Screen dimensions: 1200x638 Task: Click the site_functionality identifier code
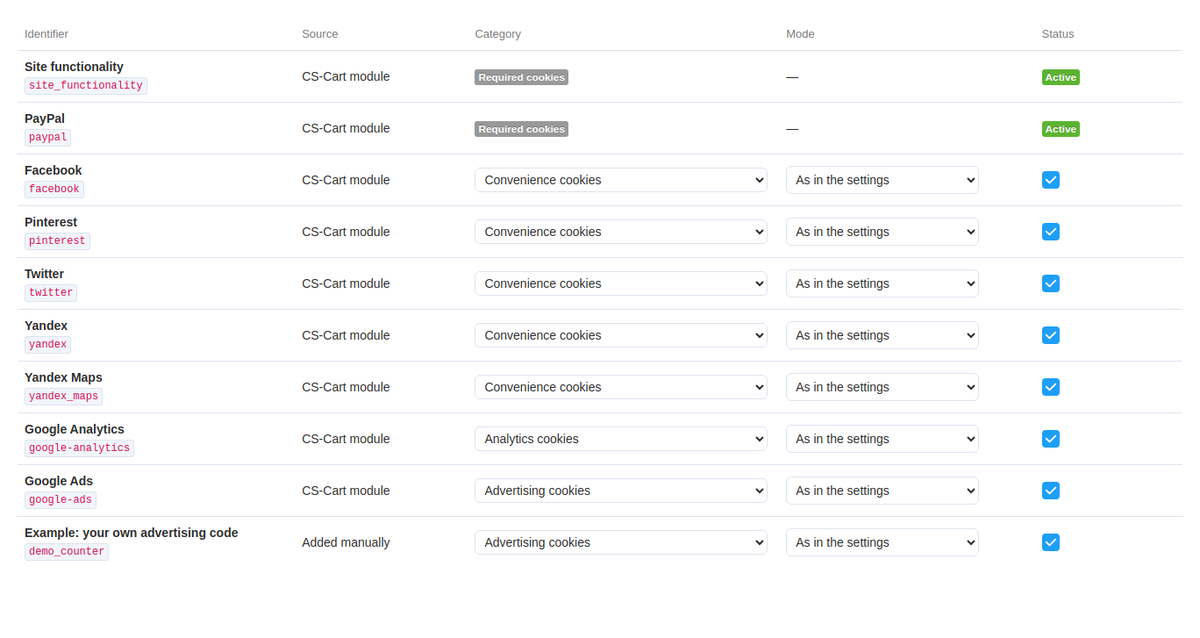pos(86,86)
